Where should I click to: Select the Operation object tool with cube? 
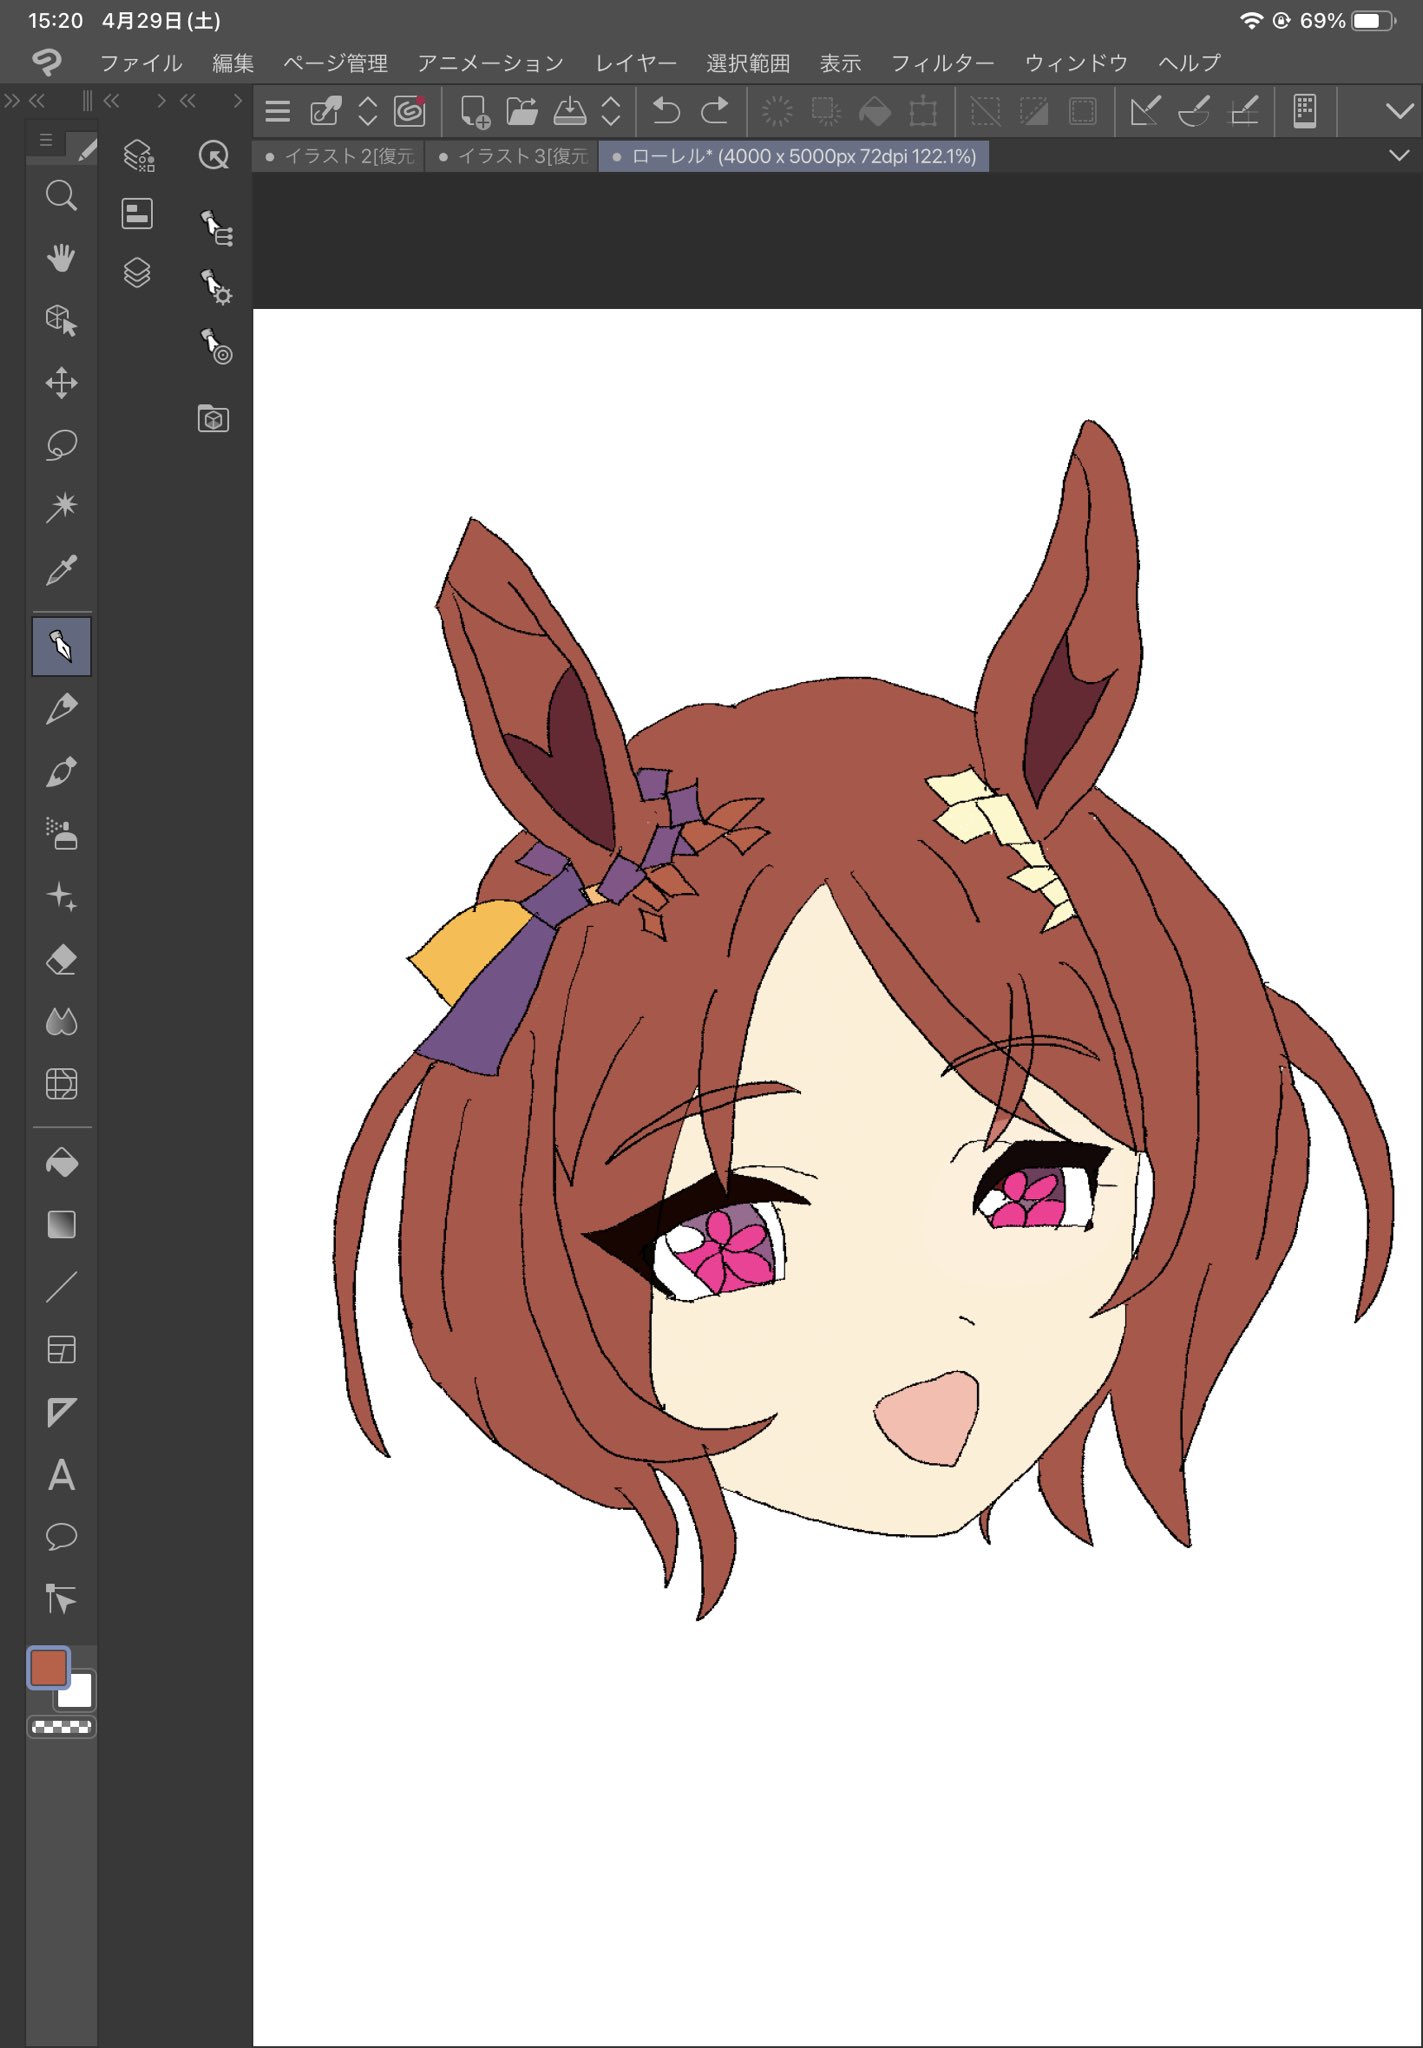point(61,320)
